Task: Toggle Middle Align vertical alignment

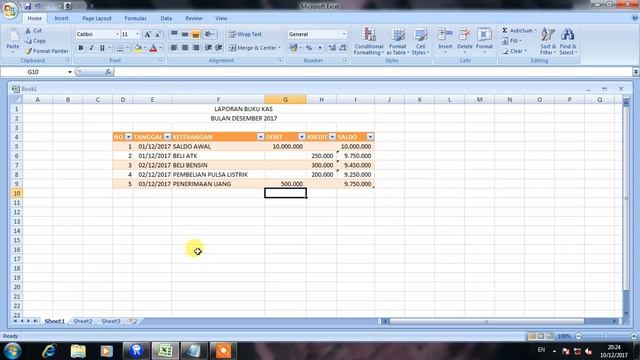Action: click(x=185, y=34)
